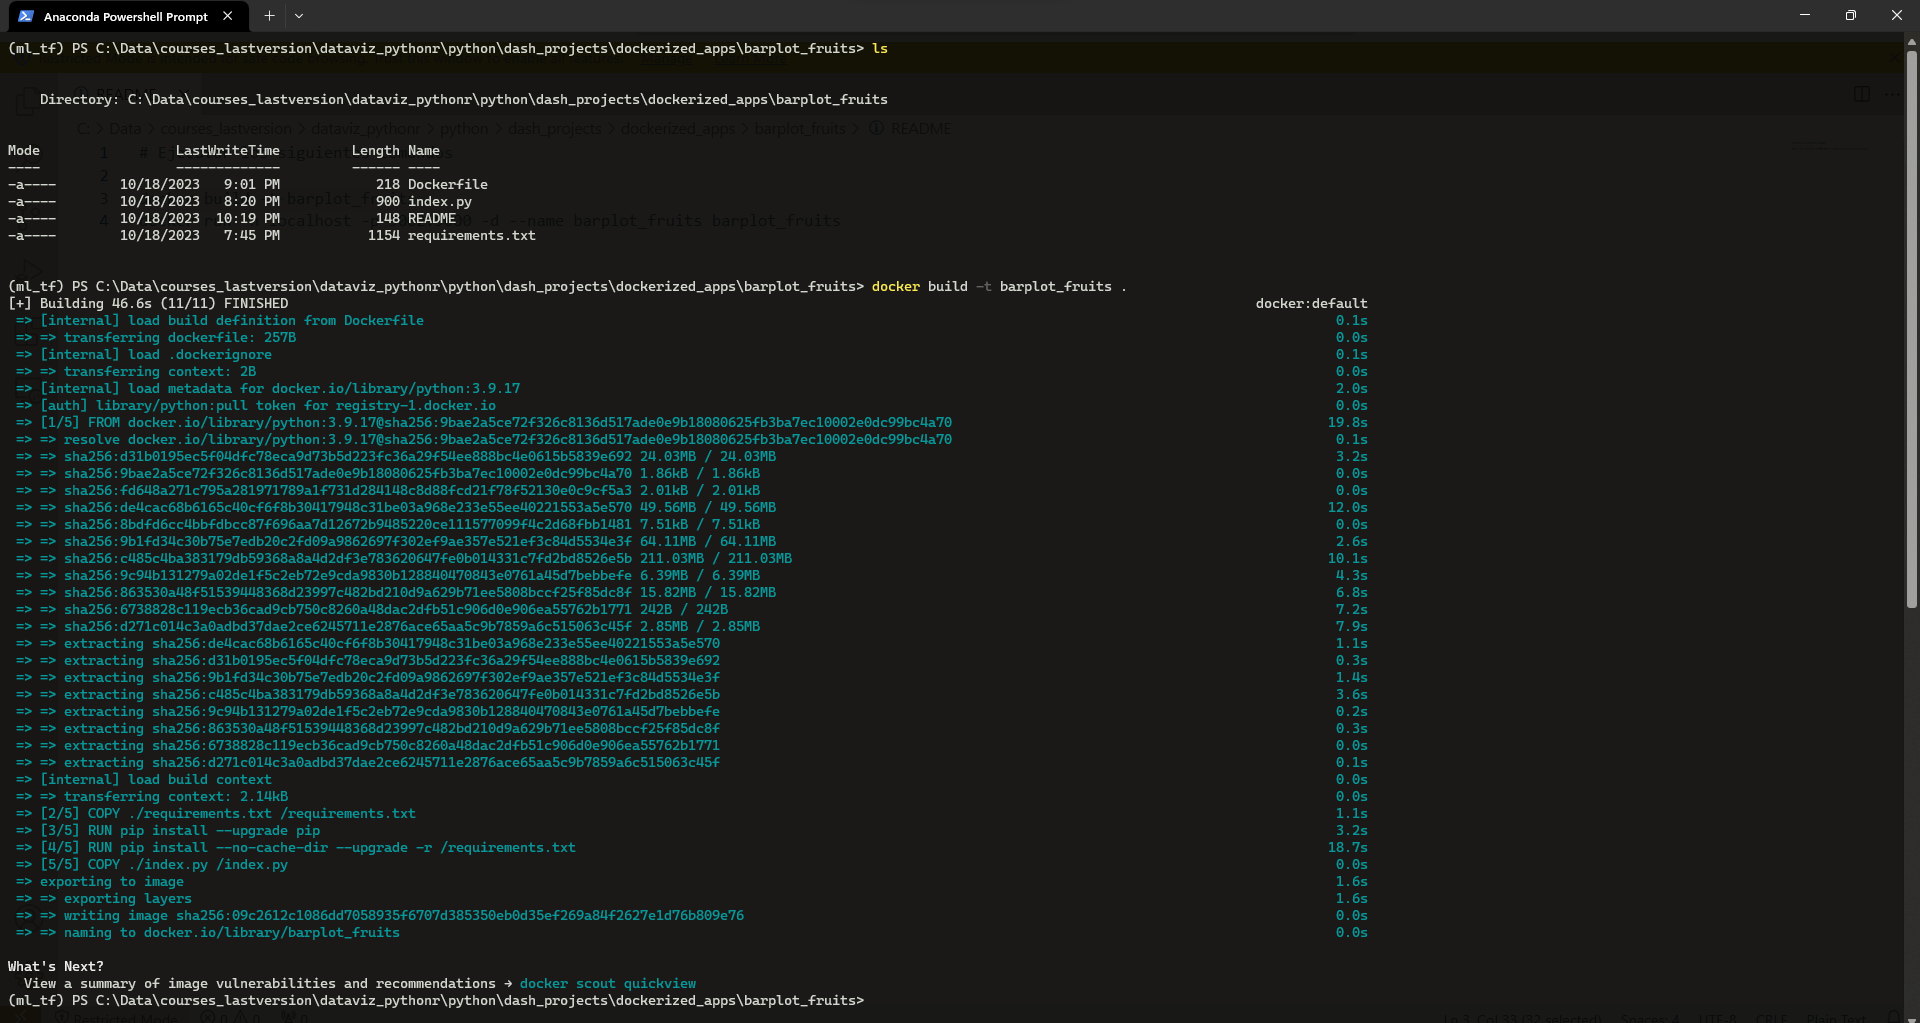Click the '[internal] load metadata for docker.io' line
The width and height of the screenshot is (1920, 1023).
click(268, 388)
